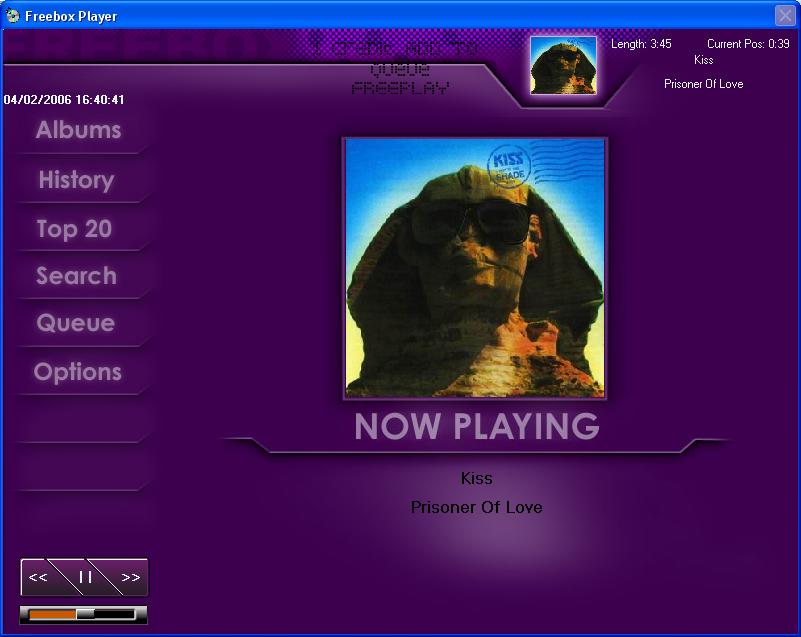Viewport: 801px width, 637px height.
Task: Click the 'Current Pos: 0:39' text
Action: click(748, 44)
